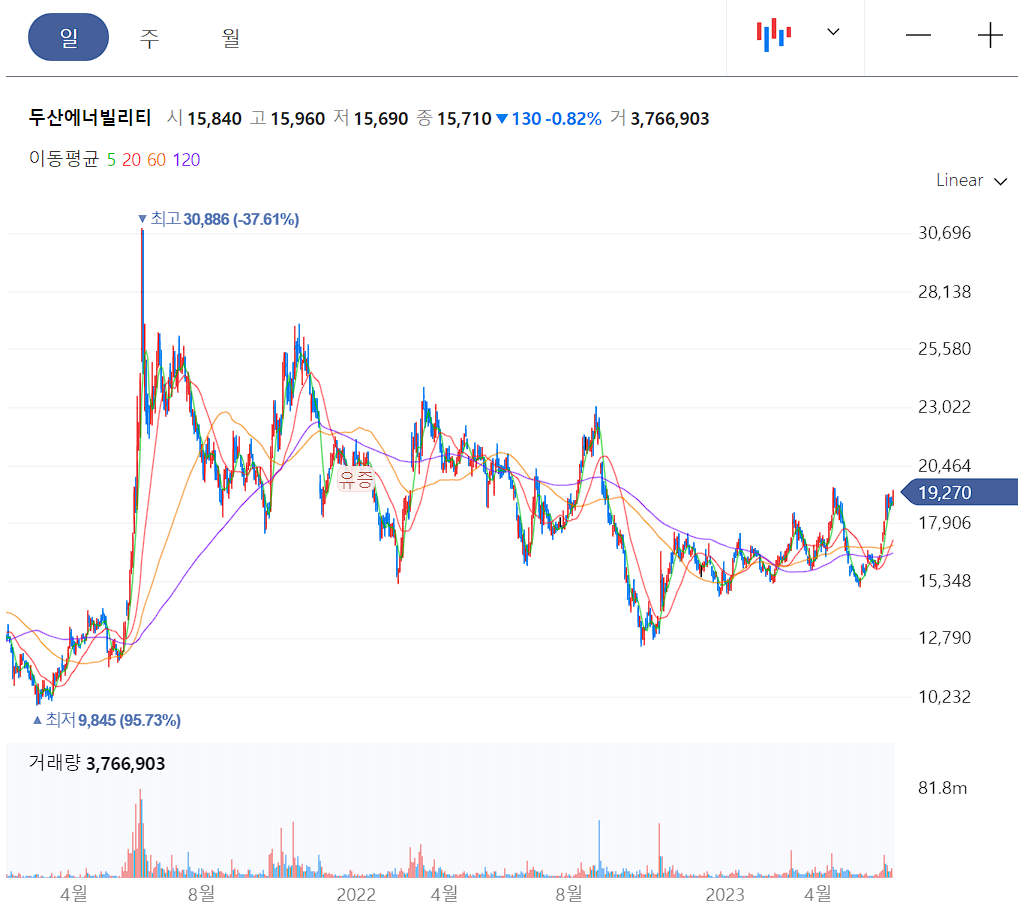The image size is (1018, 919).
Task: Click the candlestick chart type icon
Action: click(773, 35)
